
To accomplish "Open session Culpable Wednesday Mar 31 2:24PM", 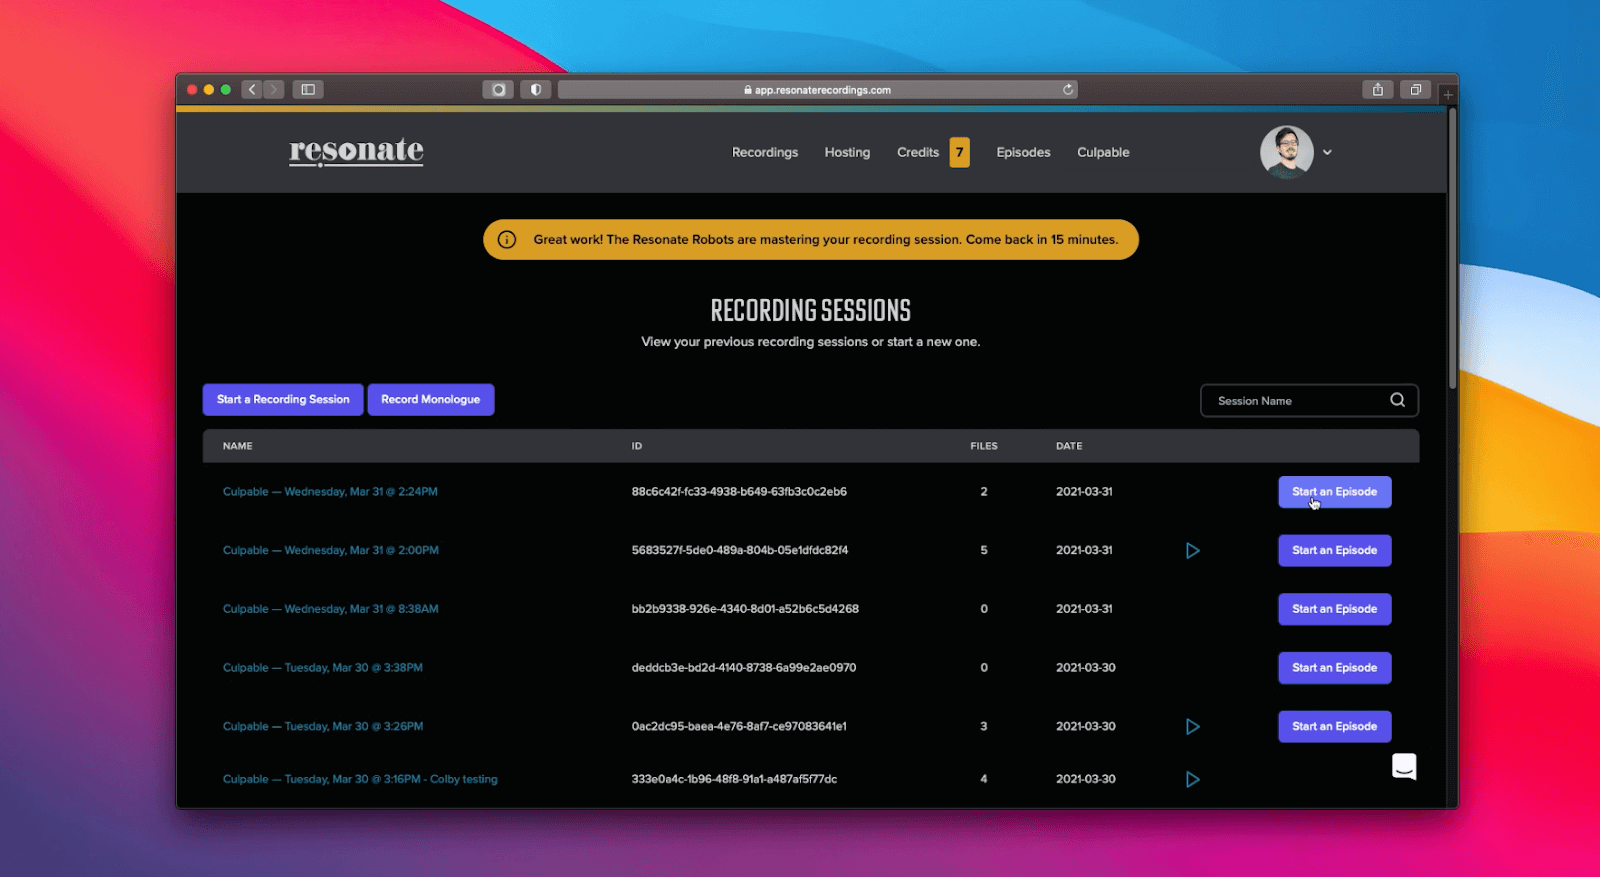I will (x=330, y=491).
